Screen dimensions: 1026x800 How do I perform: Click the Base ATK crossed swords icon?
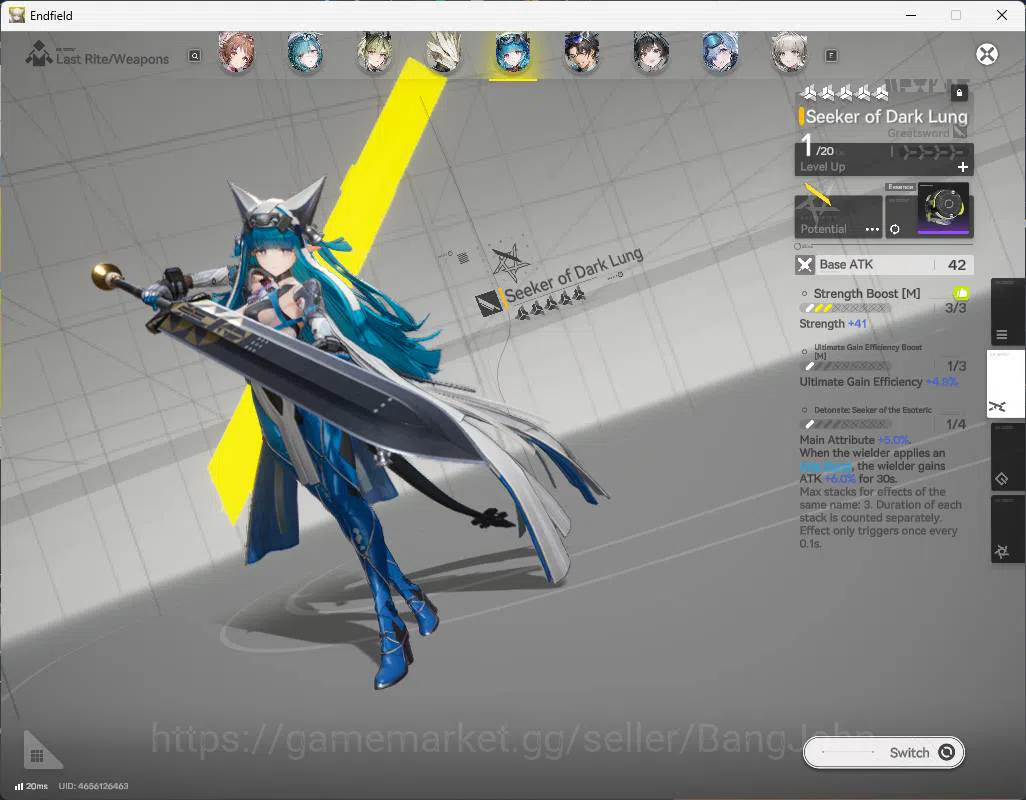805,265
